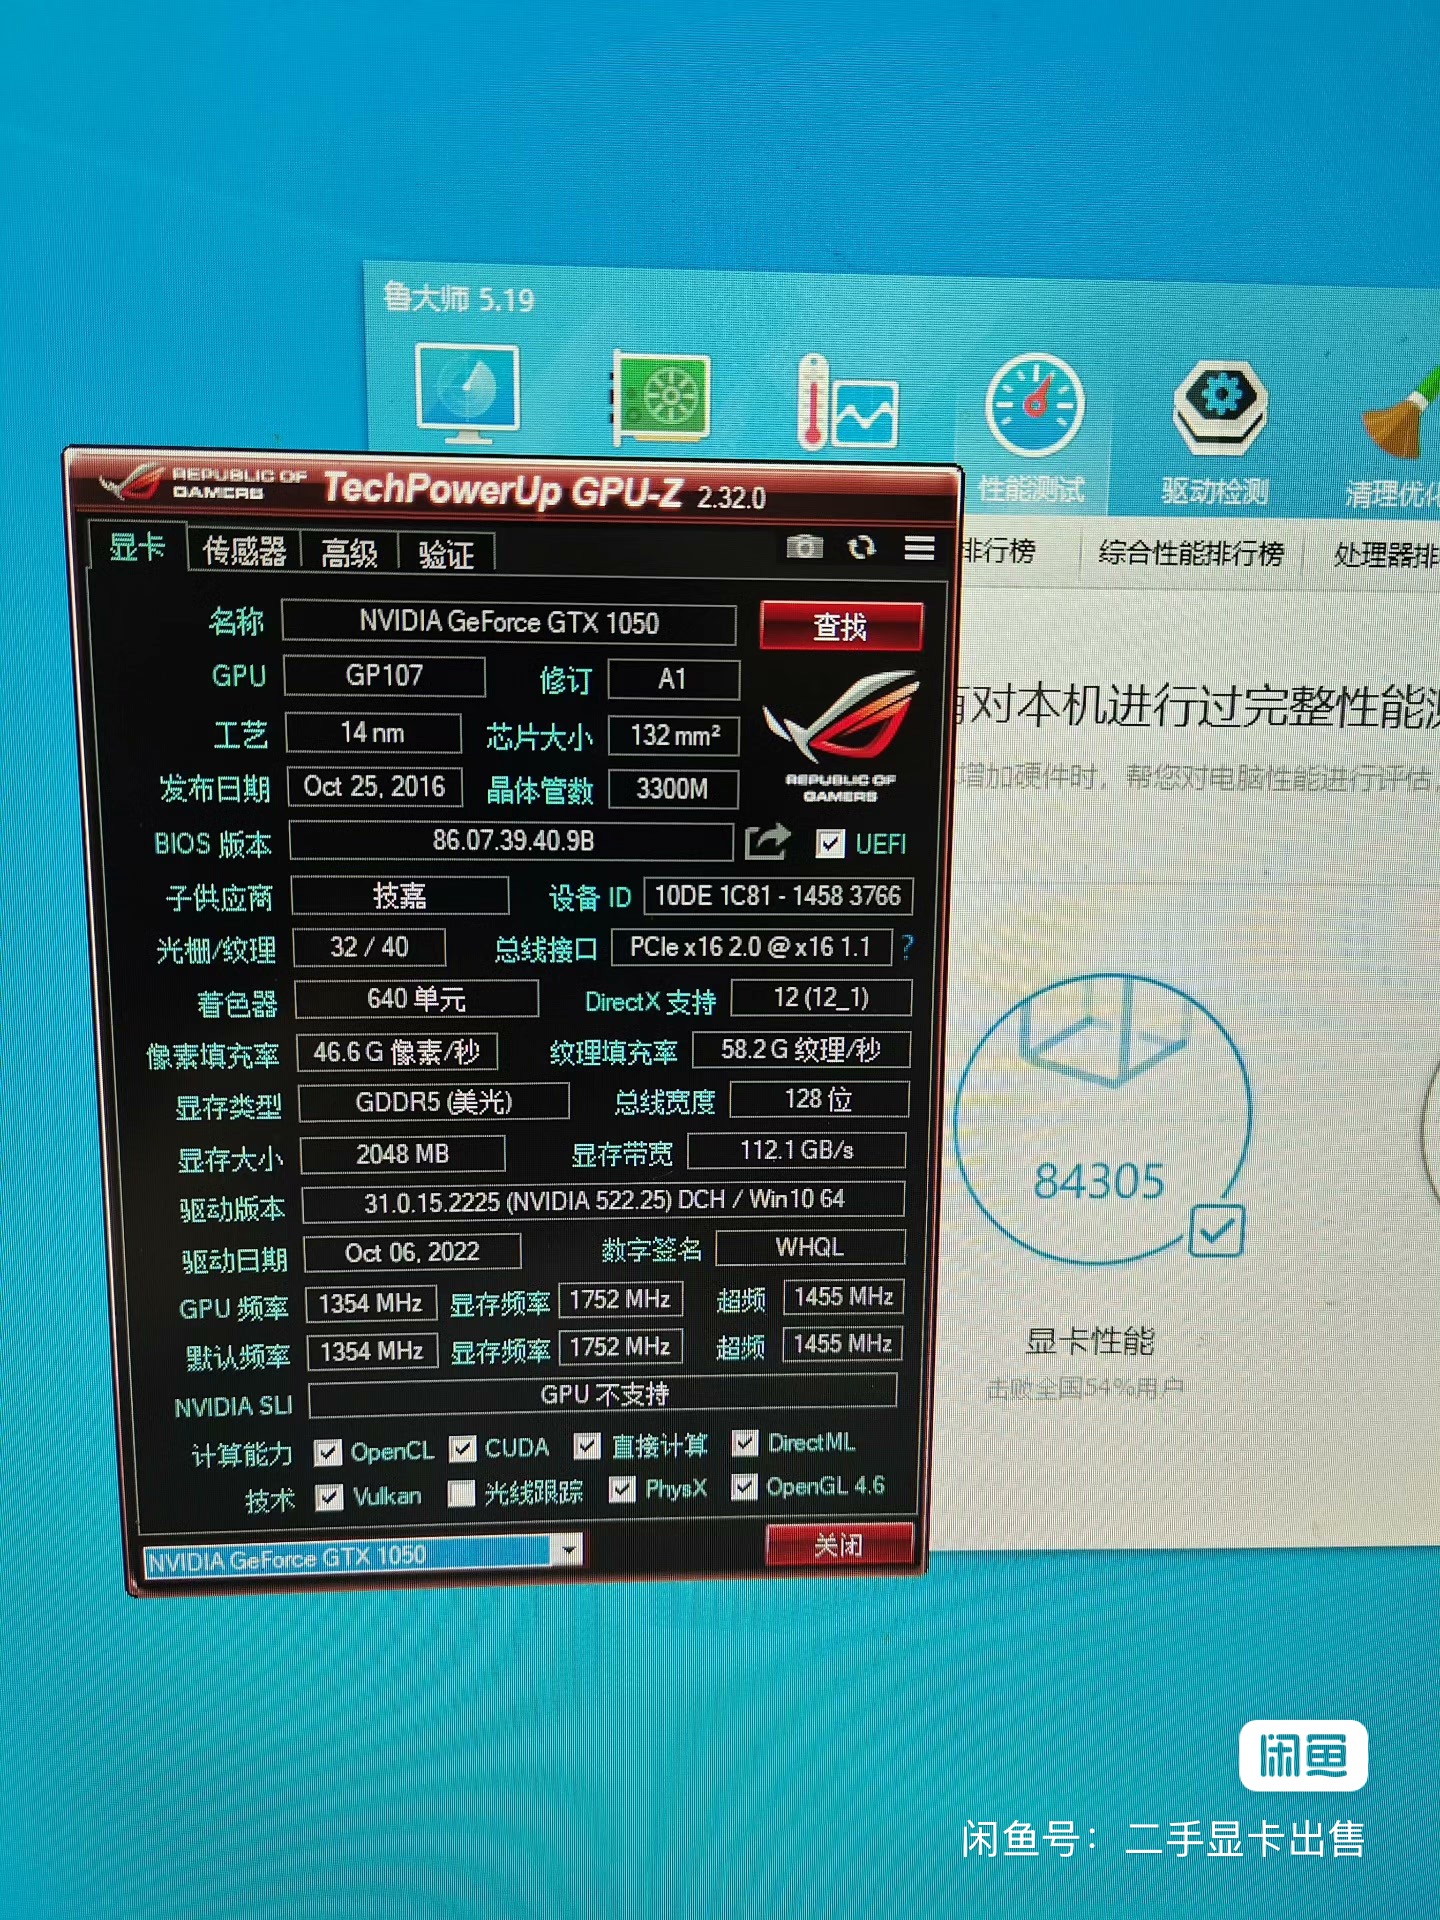Click the GPU field showing GP107
This screenshot has width=1440, height=1920.
click(385, 676)
